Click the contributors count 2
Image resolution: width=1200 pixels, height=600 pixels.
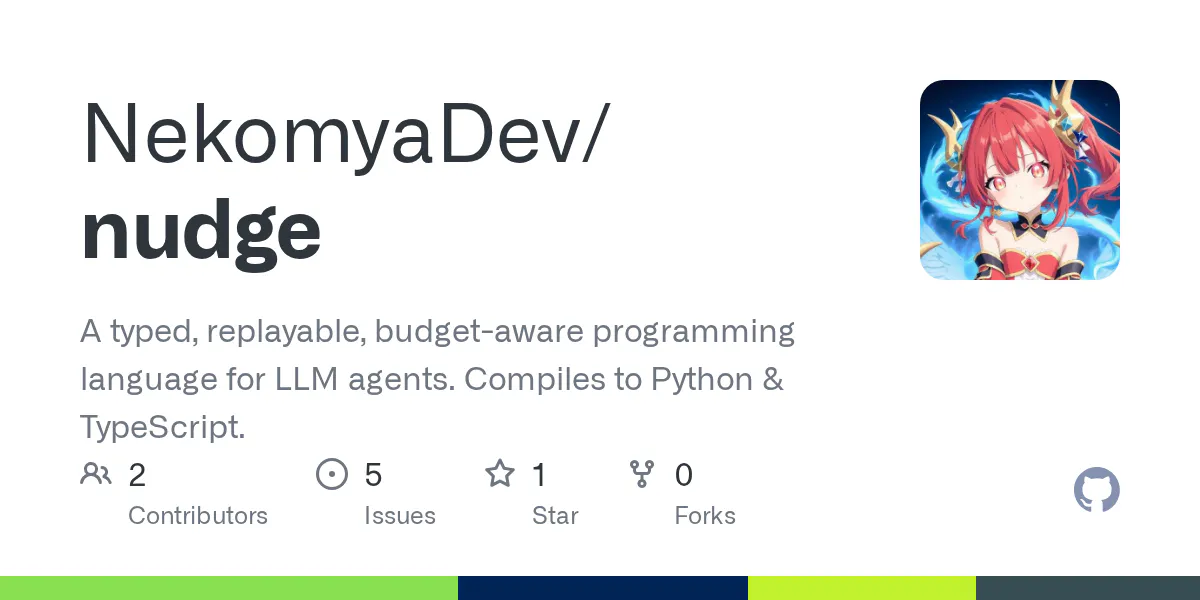pos(137,475)
